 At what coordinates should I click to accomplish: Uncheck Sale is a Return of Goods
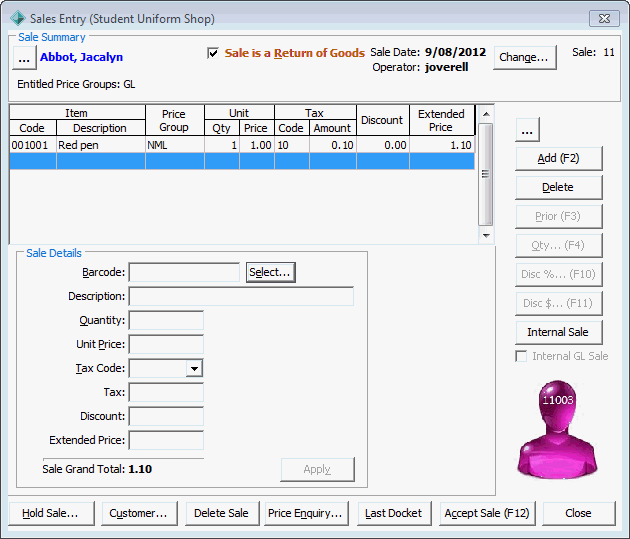pos(213,53)
